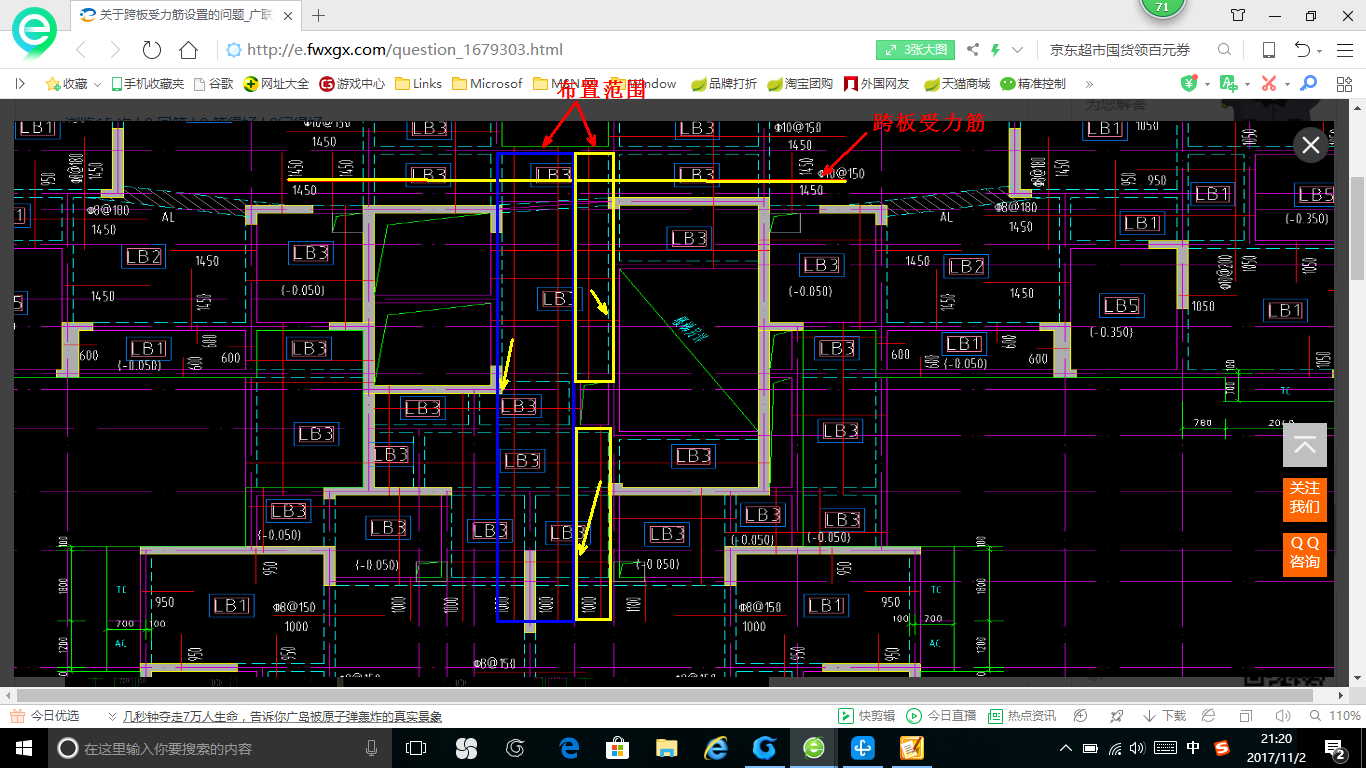Click the magnifier search icon
This screenshot has width=1366, height=768.
coord(1224,50)
